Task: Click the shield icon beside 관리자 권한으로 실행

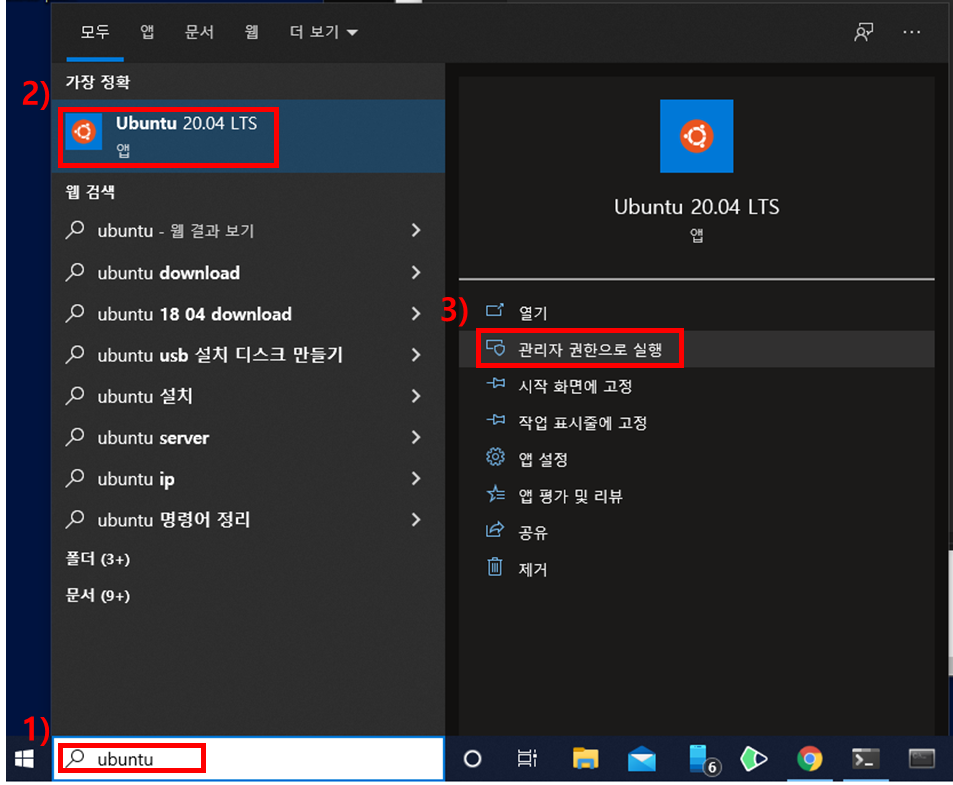Action: coord(495,348)
